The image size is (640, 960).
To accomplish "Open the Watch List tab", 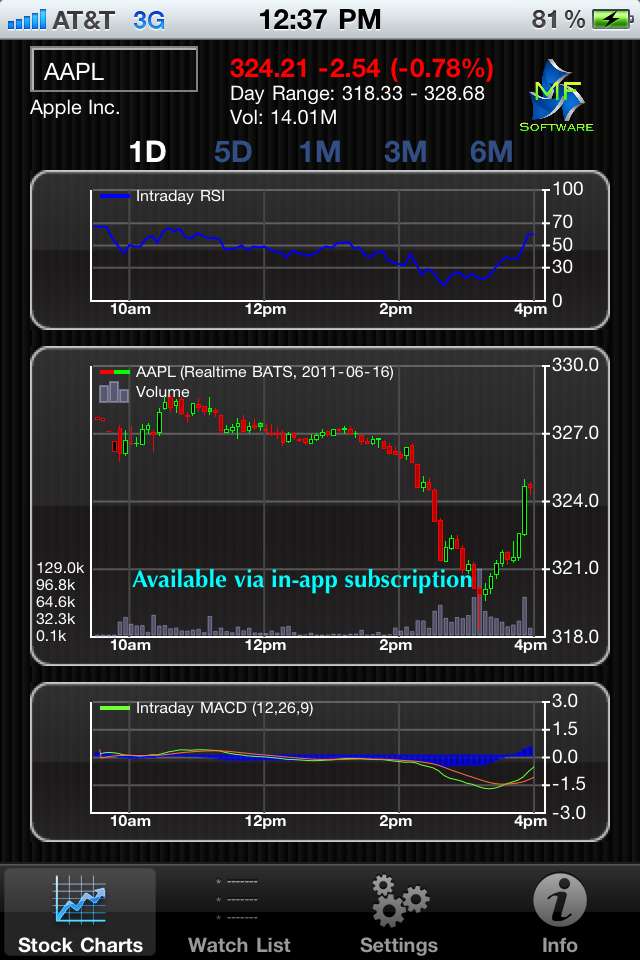I will pos(239,913).
